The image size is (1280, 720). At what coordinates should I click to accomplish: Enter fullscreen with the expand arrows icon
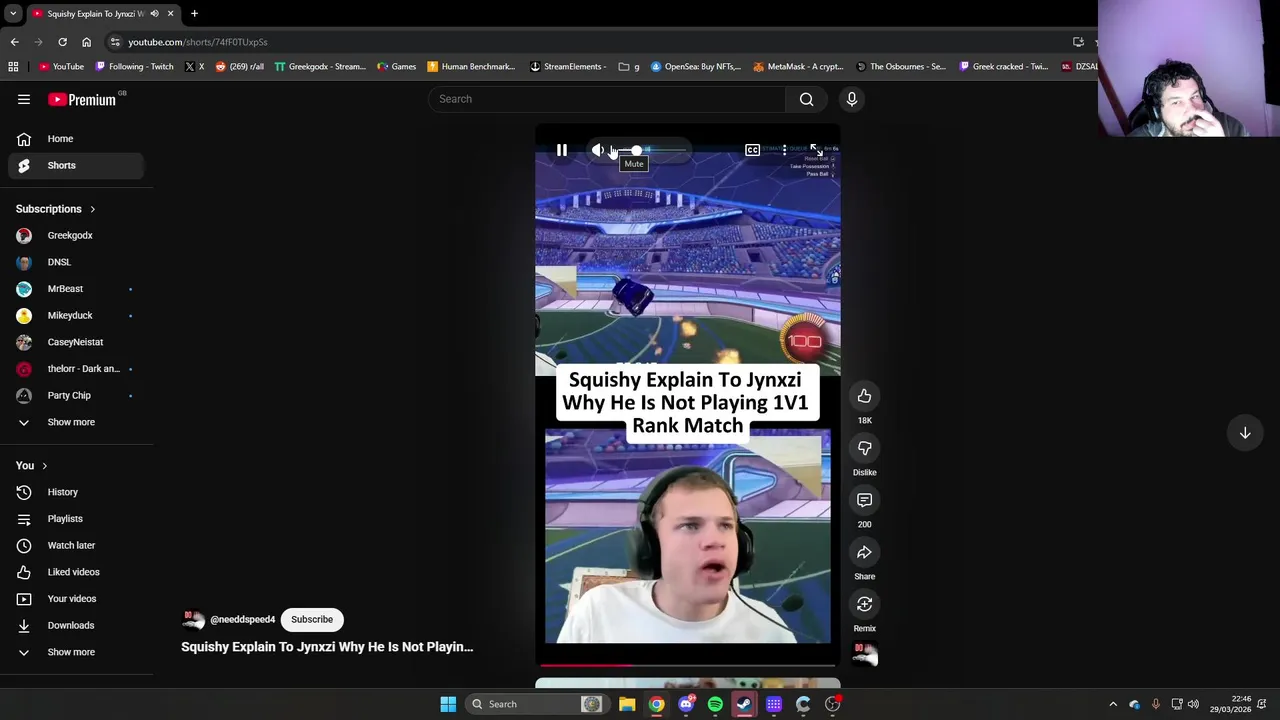tap(816, 150)
